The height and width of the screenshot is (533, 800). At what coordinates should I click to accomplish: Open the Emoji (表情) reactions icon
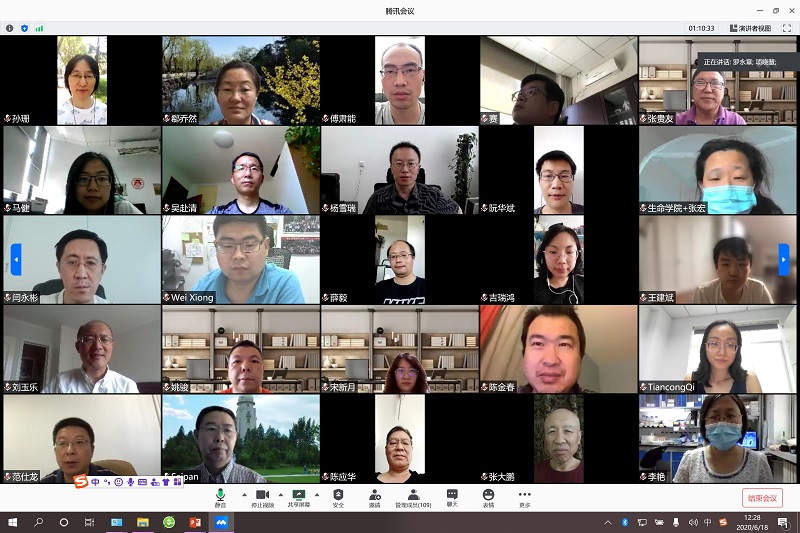click(488, 496)
